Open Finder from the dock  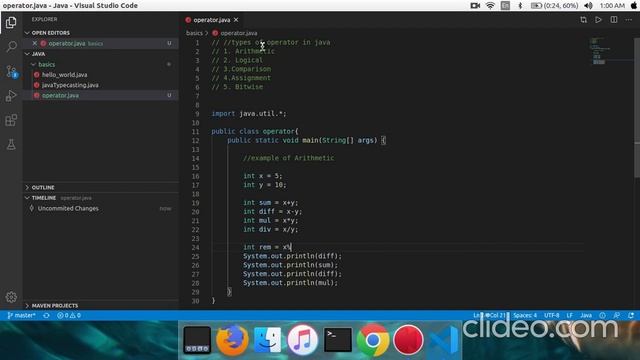[267, 340]
